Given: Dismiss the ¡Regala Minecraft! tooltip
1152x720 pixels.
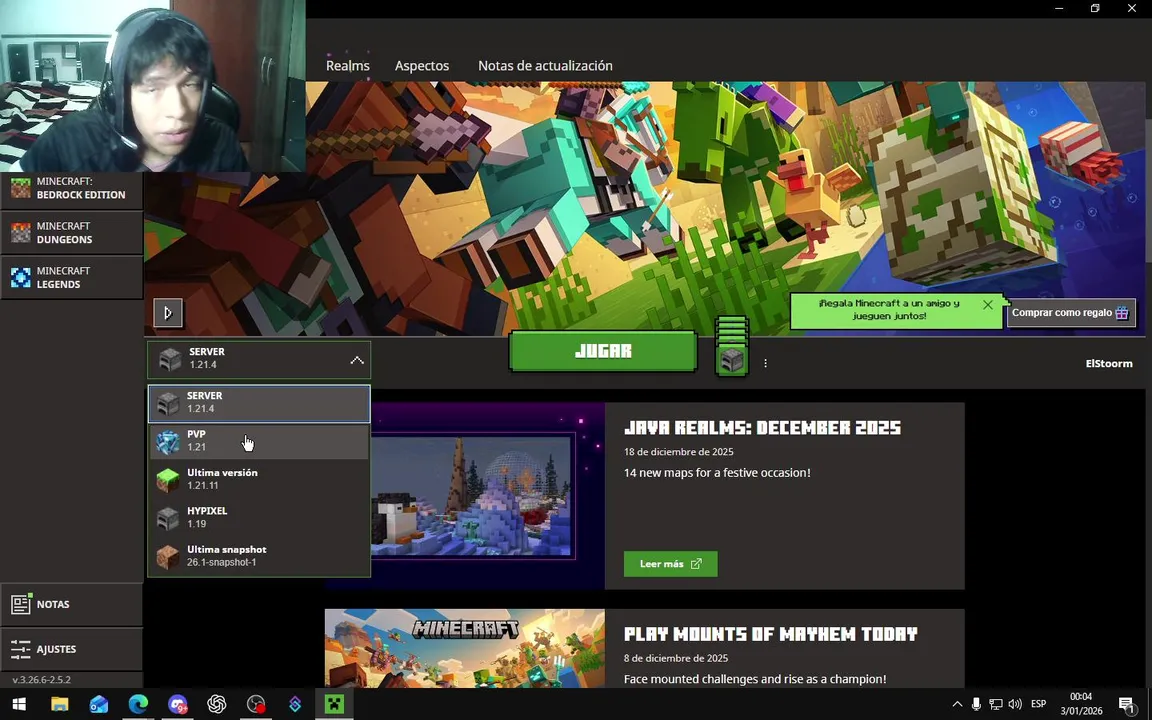Looking at the screenshot, I should click(987, 304).
